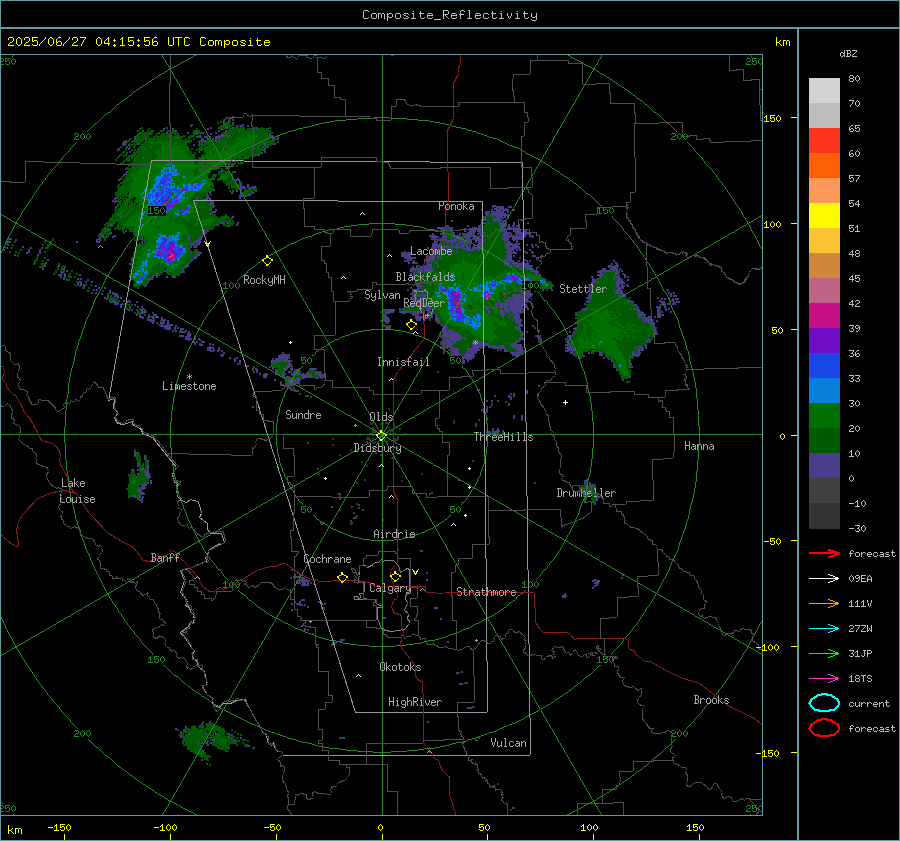Click the yellow diamond marker above Calgary
This screenshot has height=841, width=900.
(395, 576)
